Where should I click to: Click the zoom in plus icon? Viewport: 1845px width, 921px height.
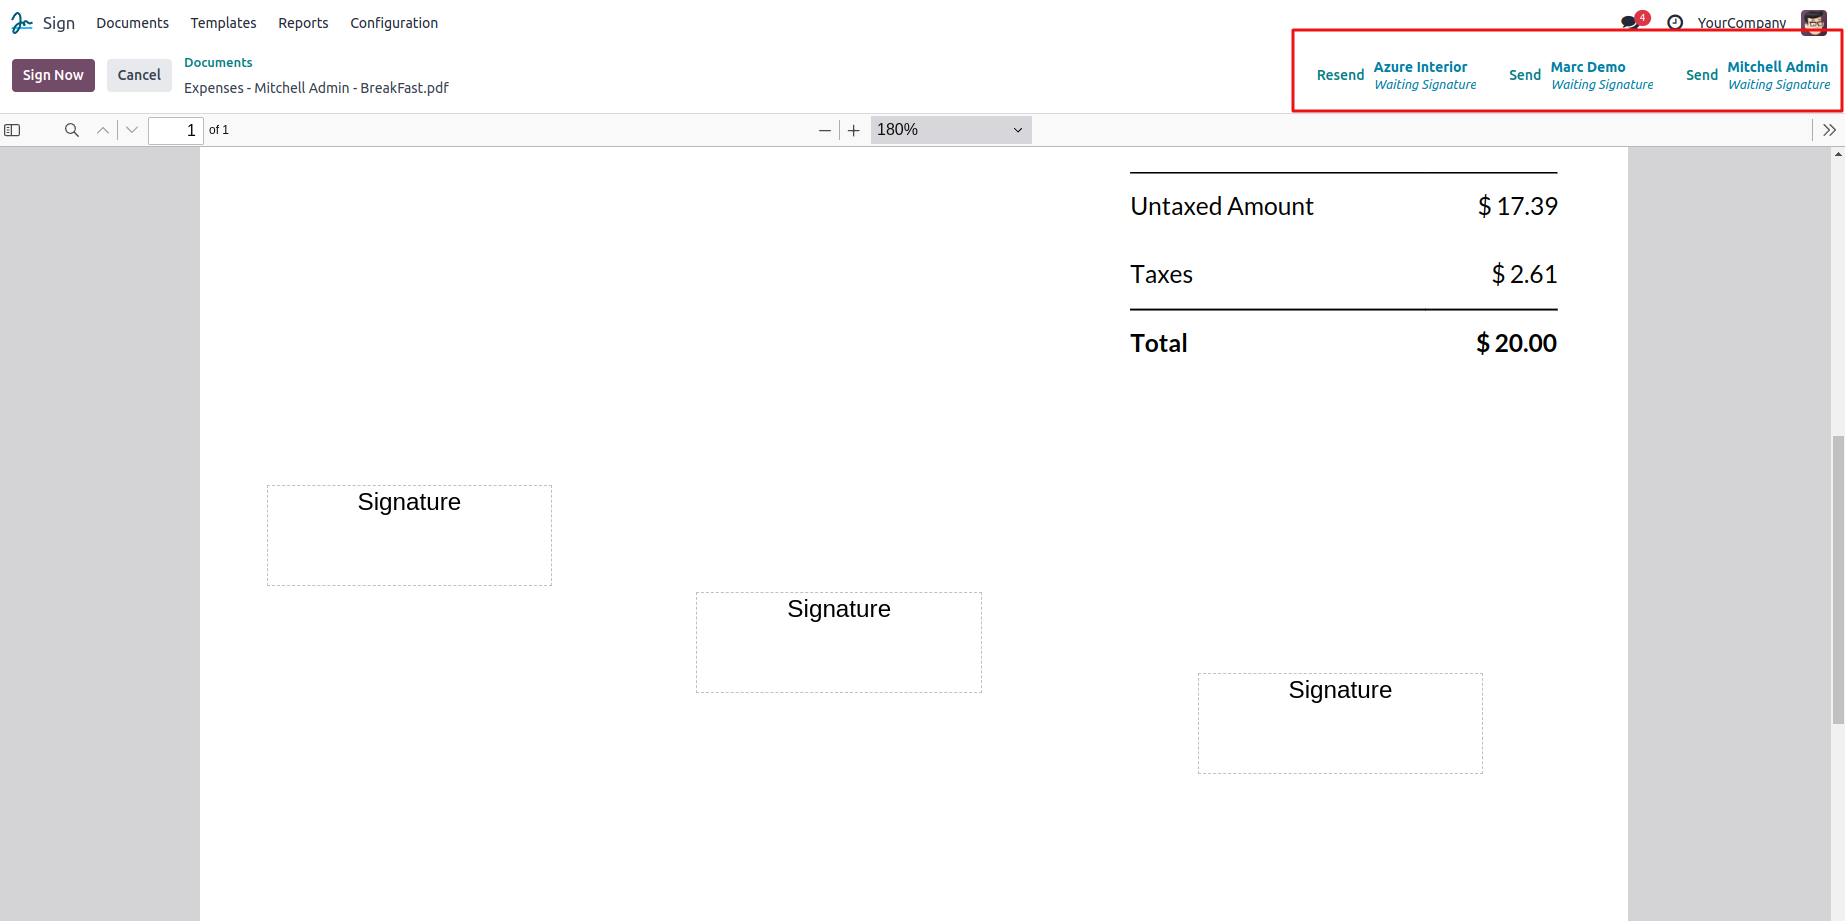853,130
